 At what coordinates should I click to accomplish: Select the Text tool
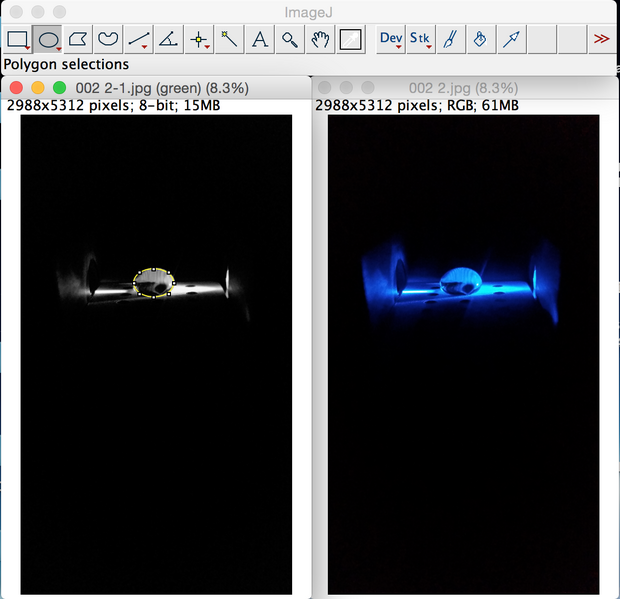pyautogui.click(x=259, y=40)
